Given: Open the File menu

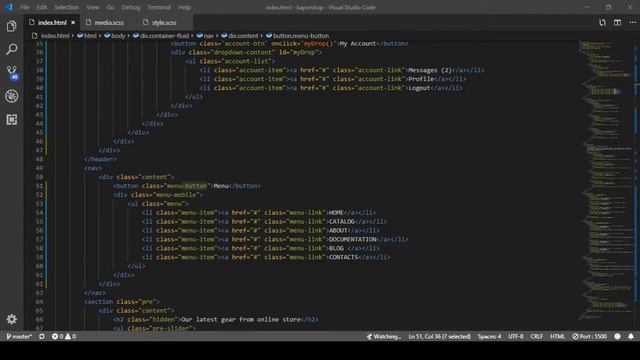Looking at the screenshot, I should pos(24,7).
